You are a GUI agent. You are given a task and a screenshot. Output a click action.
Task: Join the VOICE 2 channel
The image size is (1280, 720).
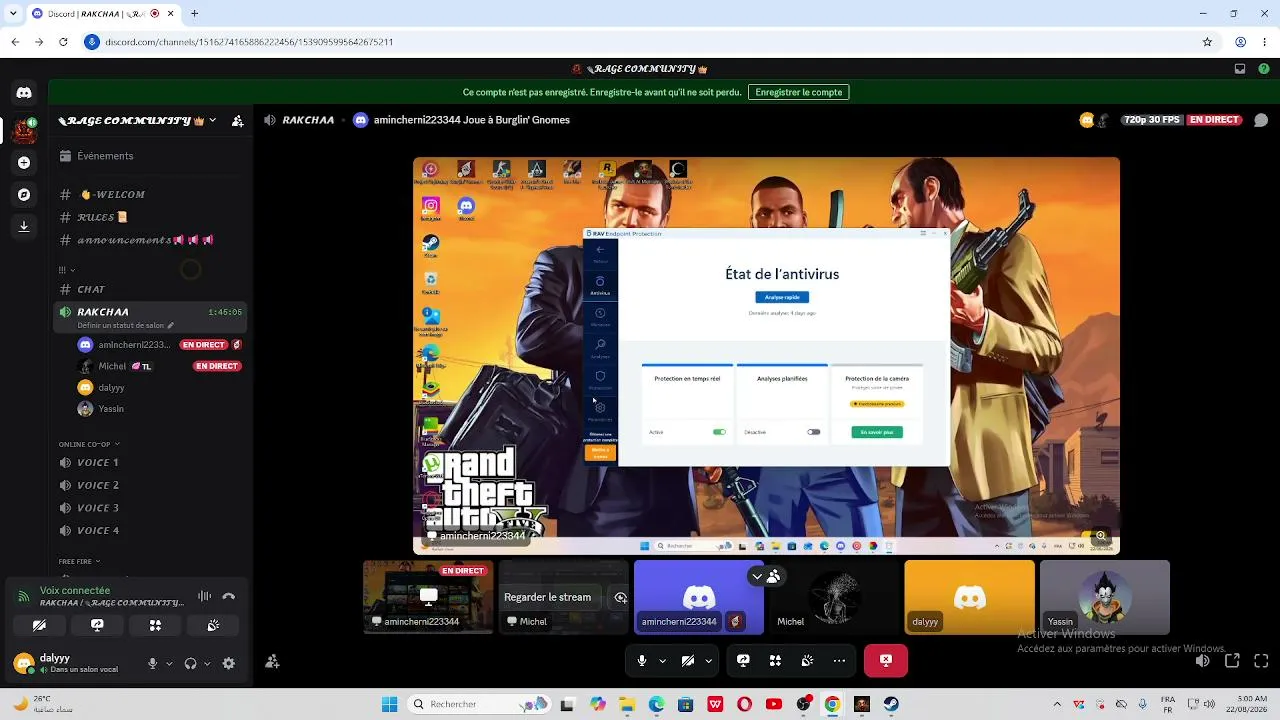pyautogui.click(x=150, y=485)
